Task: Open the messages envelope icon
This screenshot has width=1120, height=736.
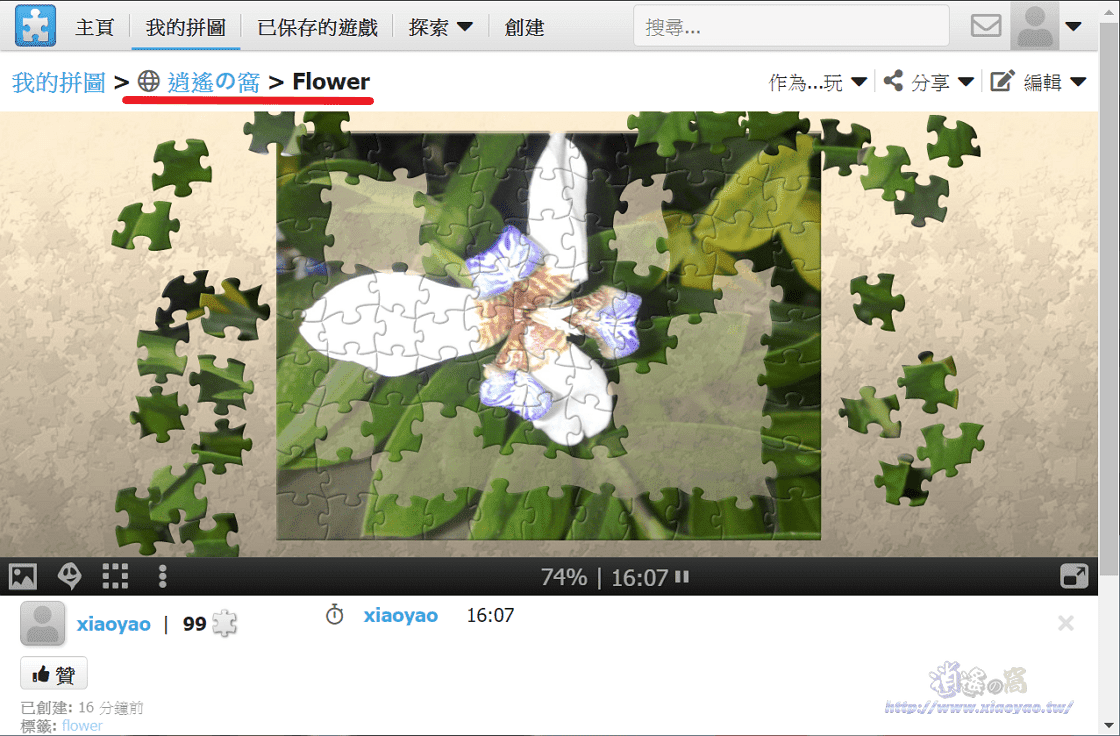Action: (986, 26)
